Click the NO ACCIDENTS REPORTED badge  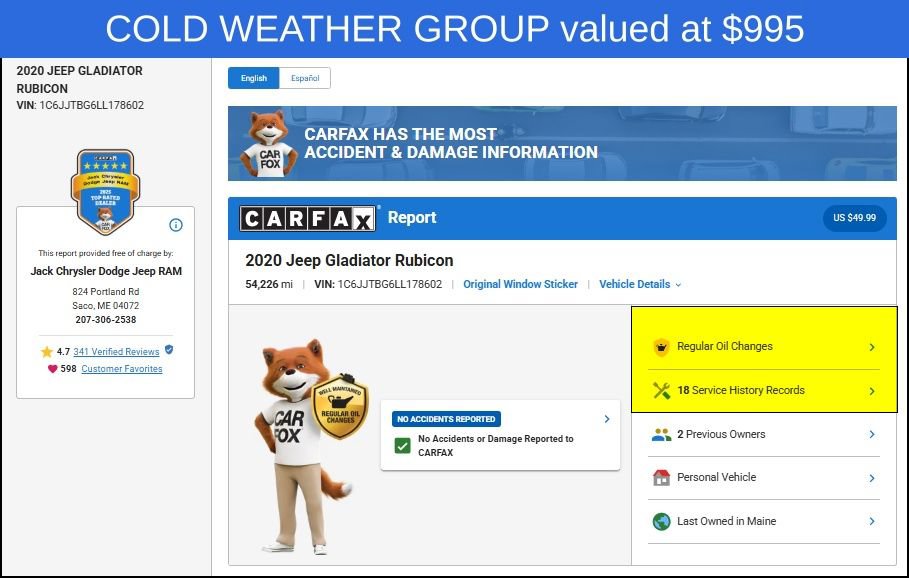(x=446, y=419)
